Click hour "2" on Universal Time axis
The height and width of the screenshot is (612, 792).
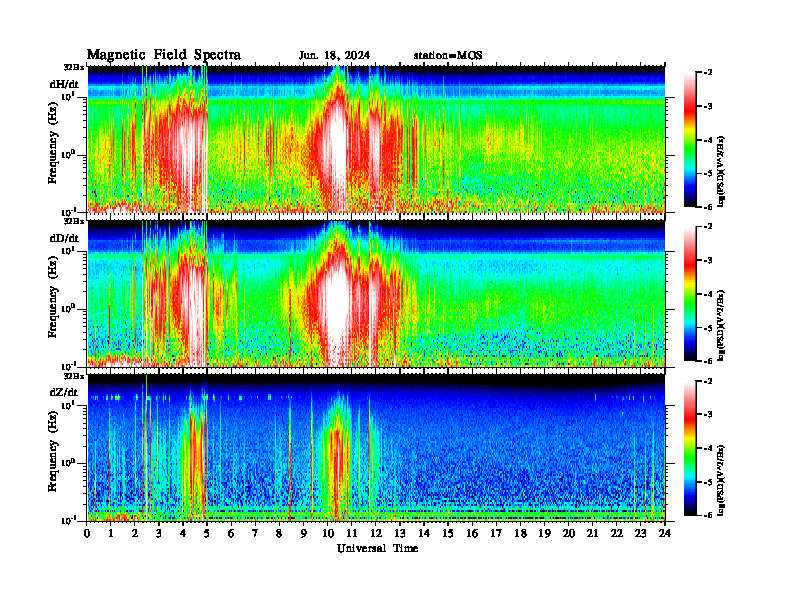pos(135,534)
